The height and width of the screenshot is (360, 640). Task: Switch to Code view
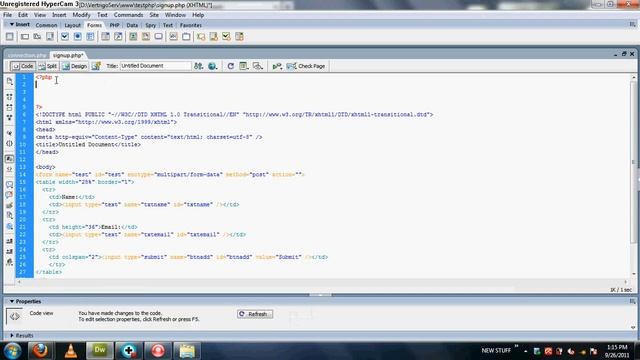(23, 66)
